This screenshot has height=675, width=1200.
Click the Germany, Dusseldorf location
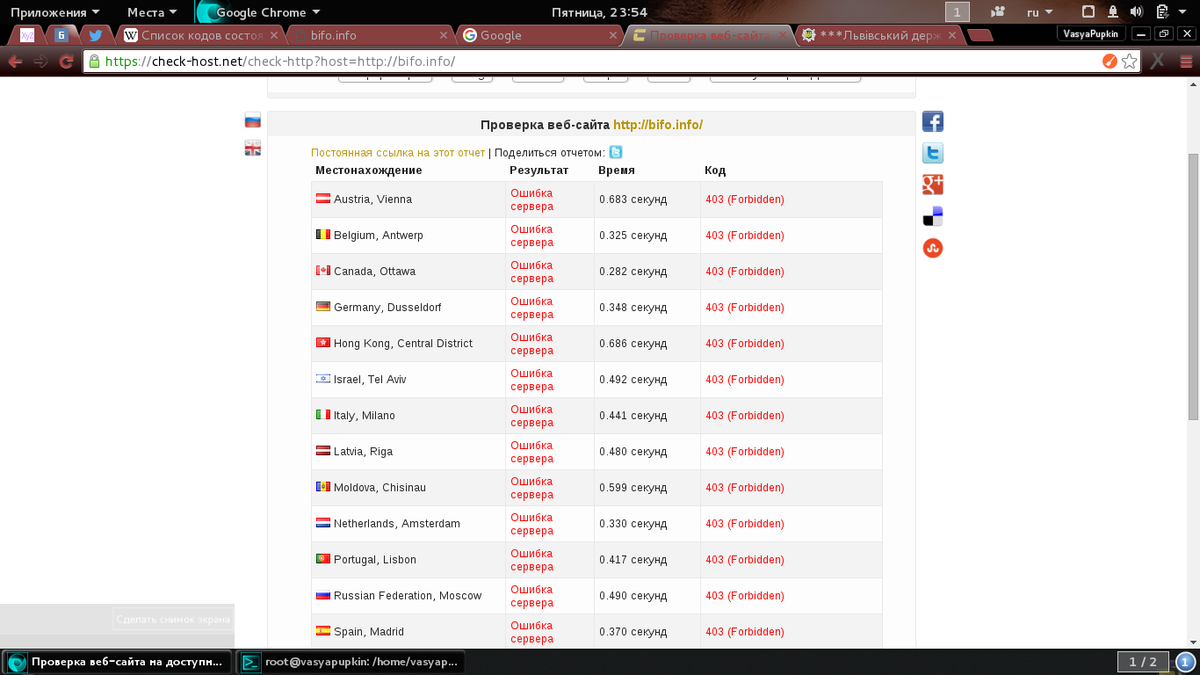click(387, 308)
